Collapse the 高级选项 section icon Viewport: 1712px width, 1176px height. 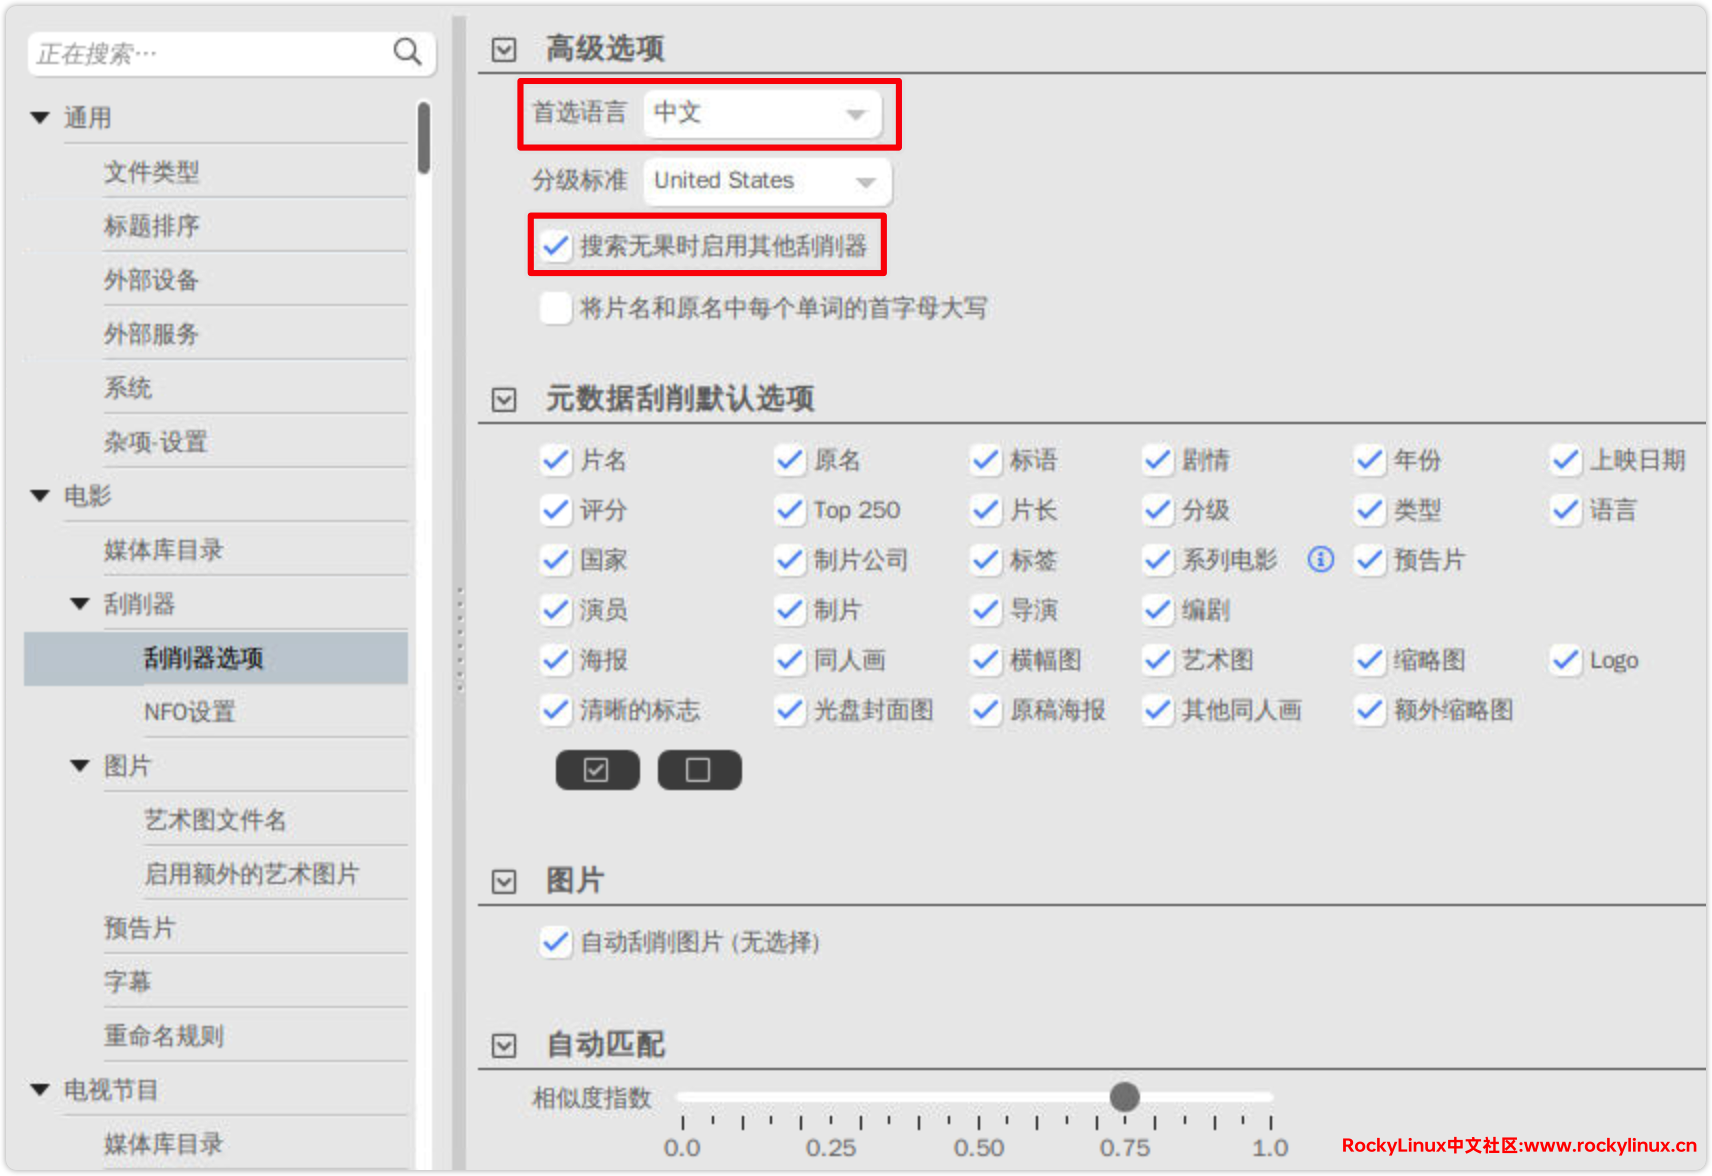tap(504, 49)
